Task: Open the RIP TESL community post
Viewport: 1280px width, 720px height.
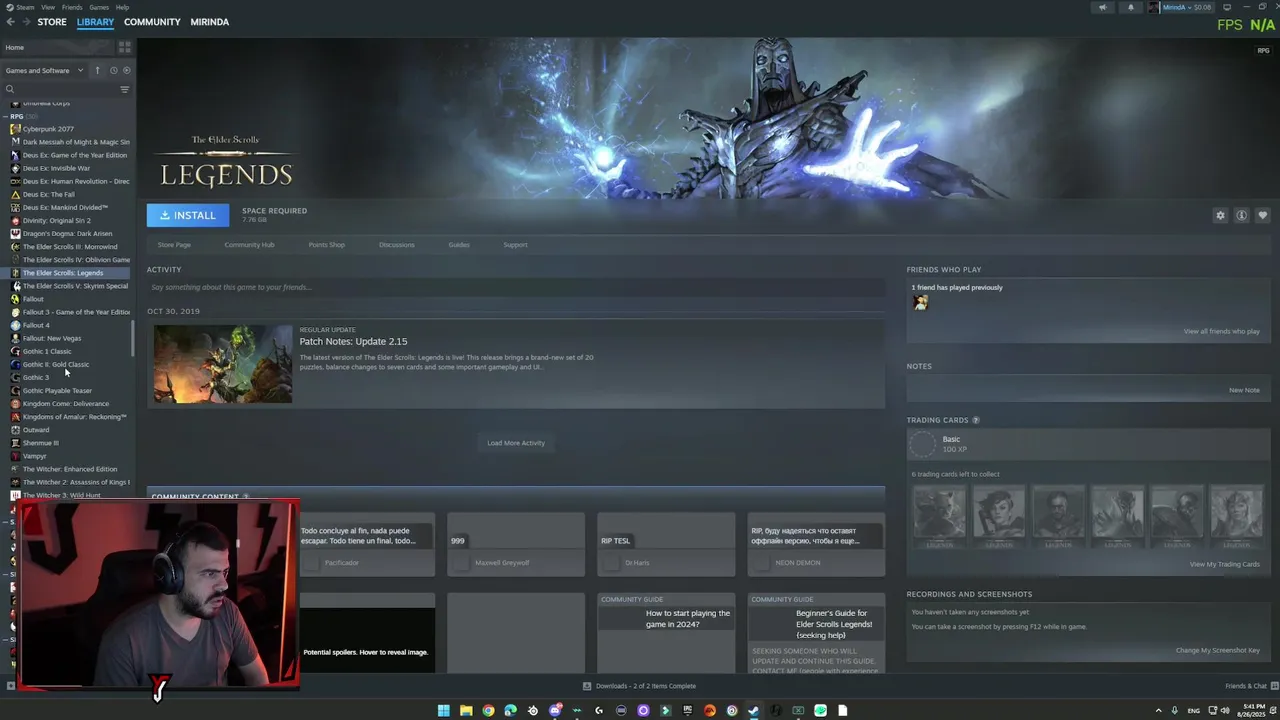Action: click(666, 545)
